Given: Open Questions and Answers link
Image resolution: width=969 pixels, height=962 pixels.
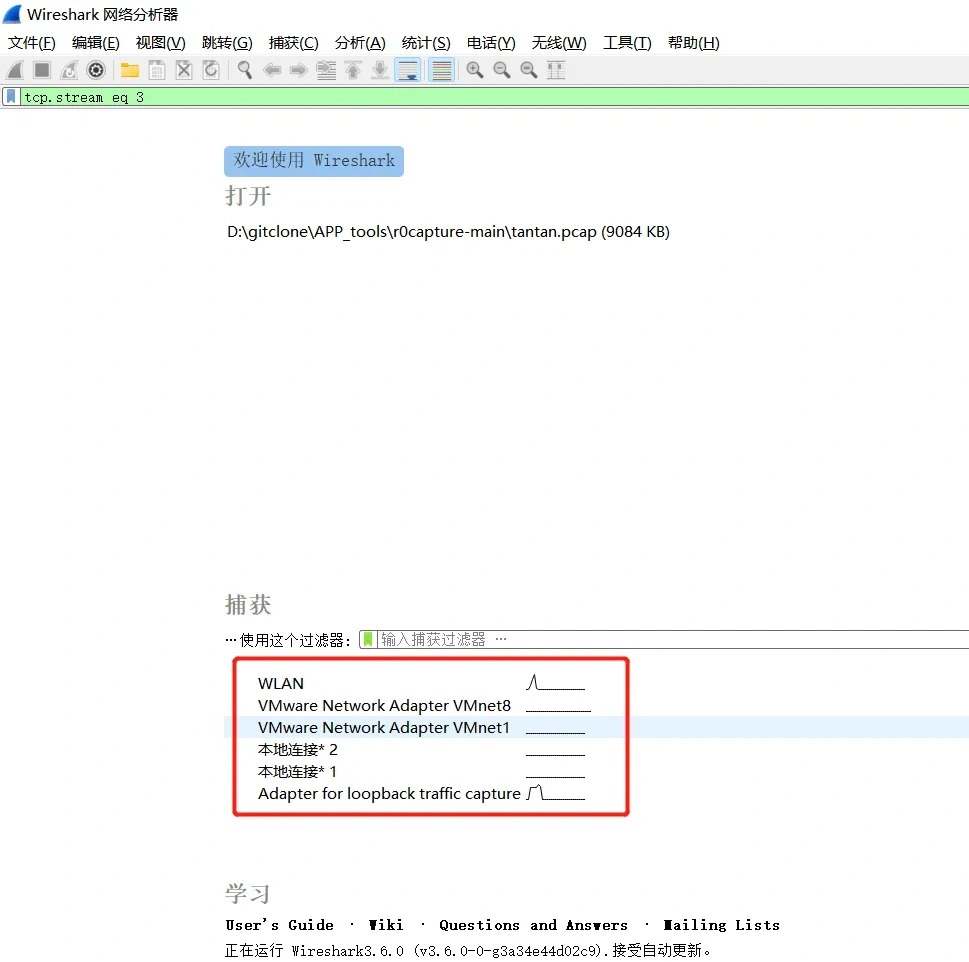Looking at the screenshot, I should (533, 925).
